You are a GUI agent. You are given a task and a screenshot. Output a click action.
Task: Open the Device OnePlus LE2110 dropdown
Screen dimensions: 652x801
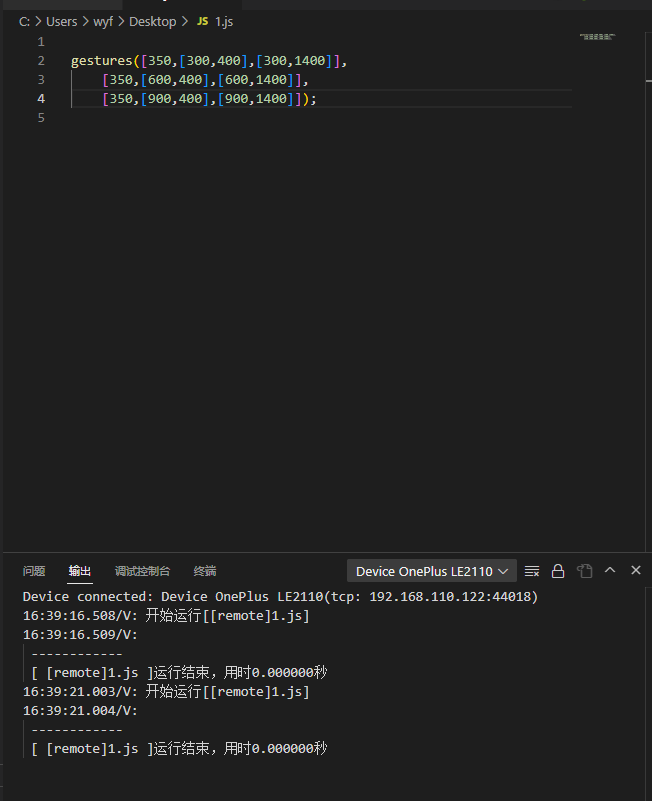(432, 571)
